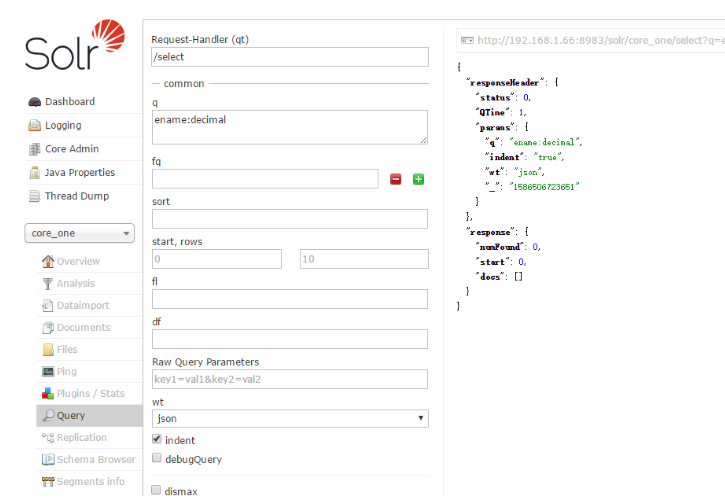Uncheck the indent checkbox
The height and width of the screenshot is (498, 725).
(156, 440)
